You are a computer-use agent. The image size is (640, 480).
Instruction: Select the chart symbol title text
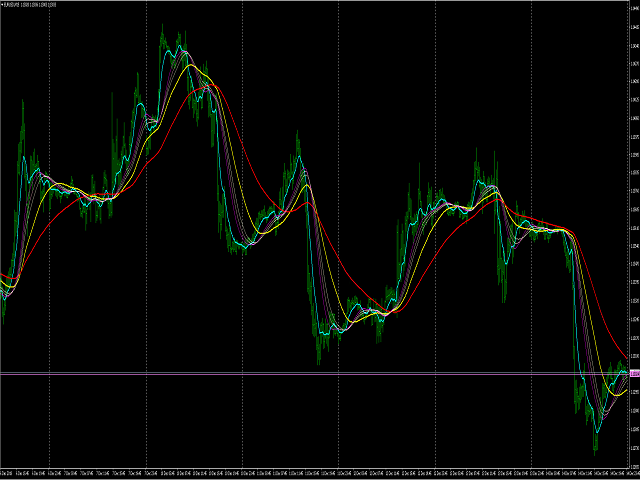tap(30, 5)
